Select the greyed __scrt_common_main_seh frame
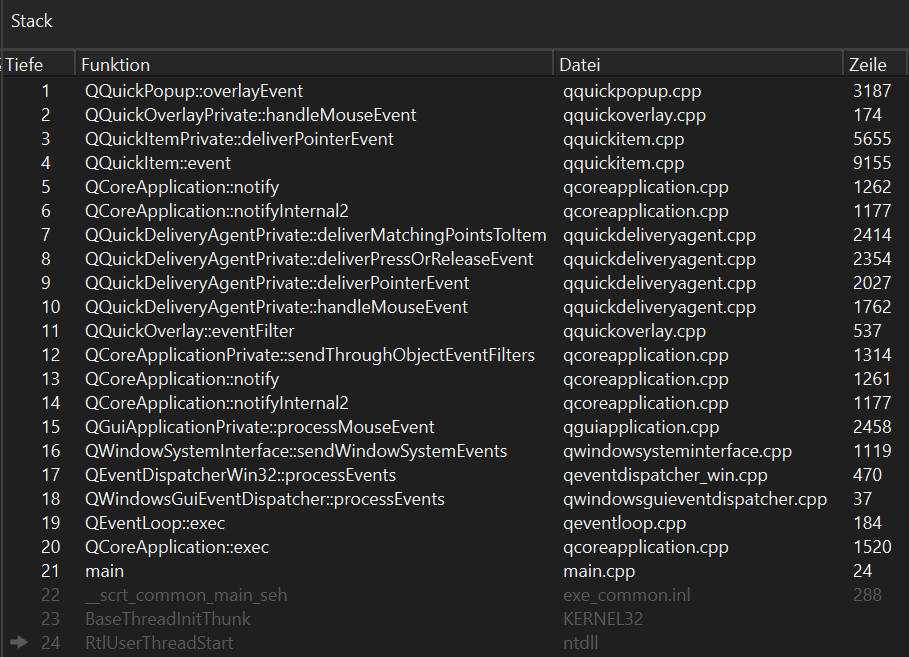Image resolution: width=909 pixels, height=657 pixels. (x=454, y=594)
